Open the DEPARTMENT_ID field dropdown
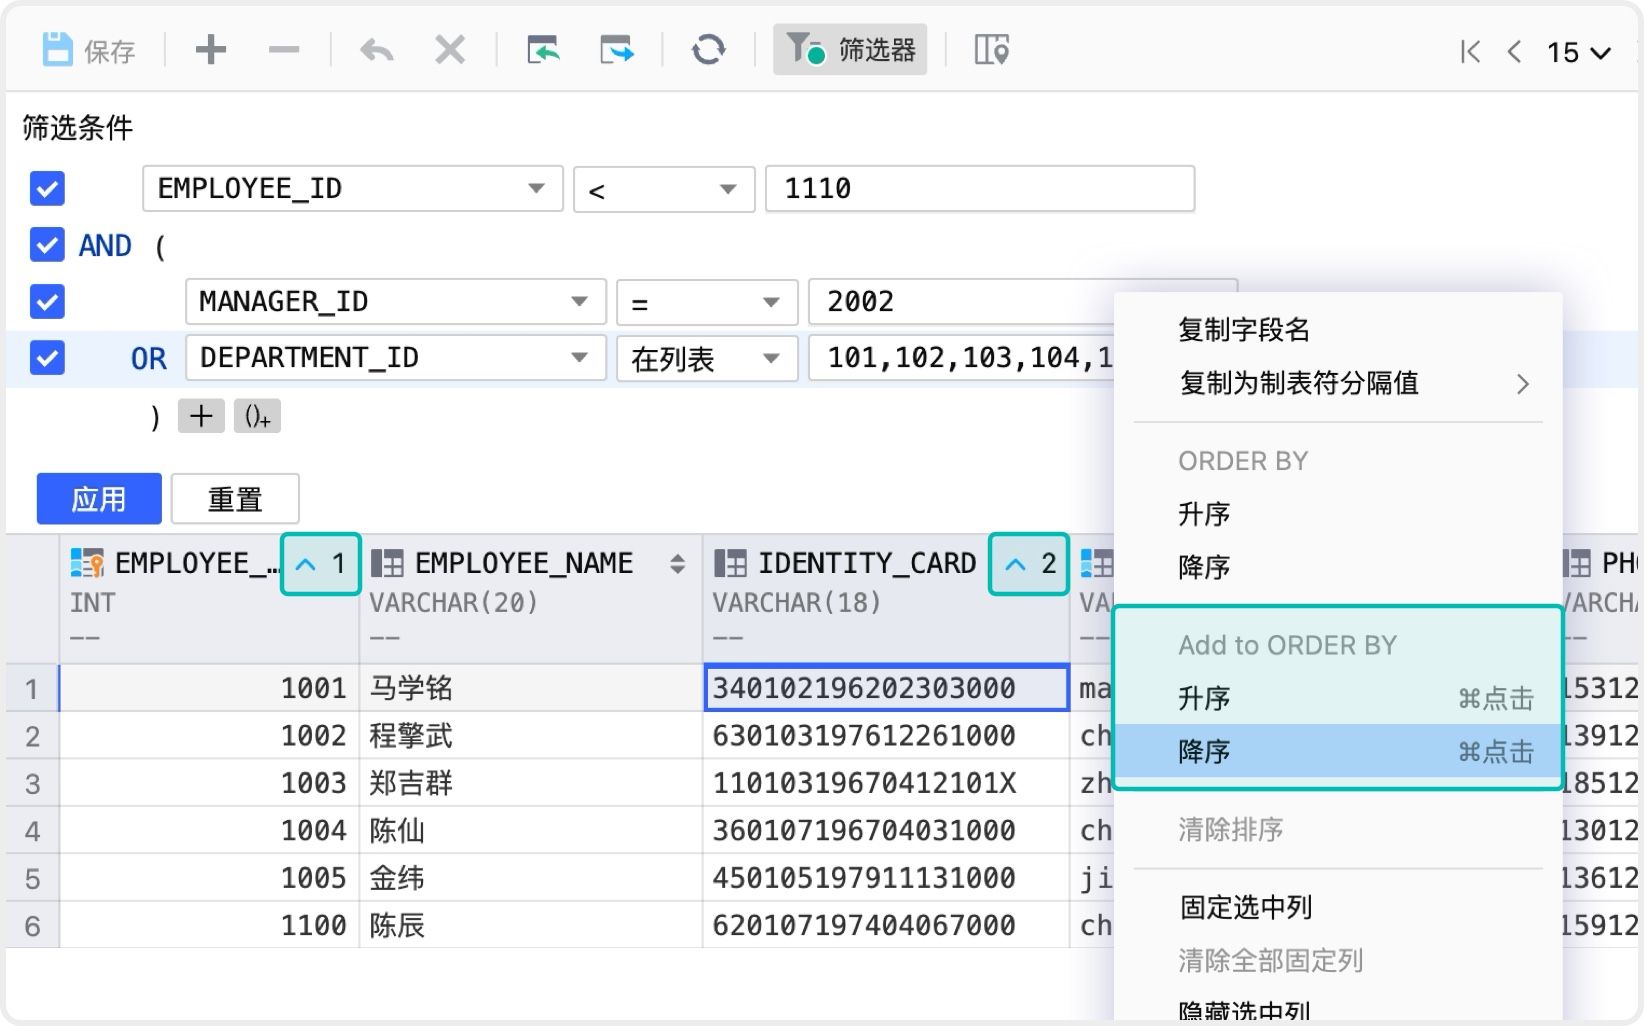This screenshot has height=1026, width=1644. 396,357
